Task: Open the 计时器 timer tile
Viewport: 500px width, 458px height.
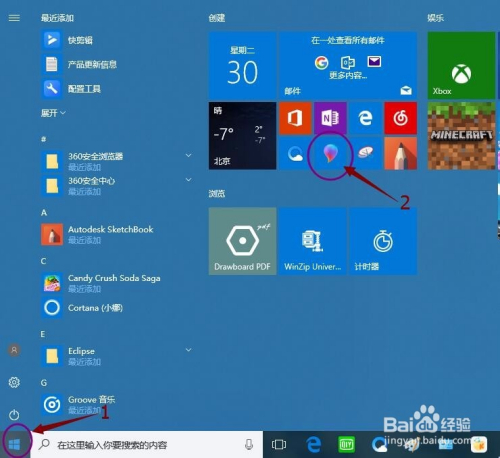Action: pos(383,241)
